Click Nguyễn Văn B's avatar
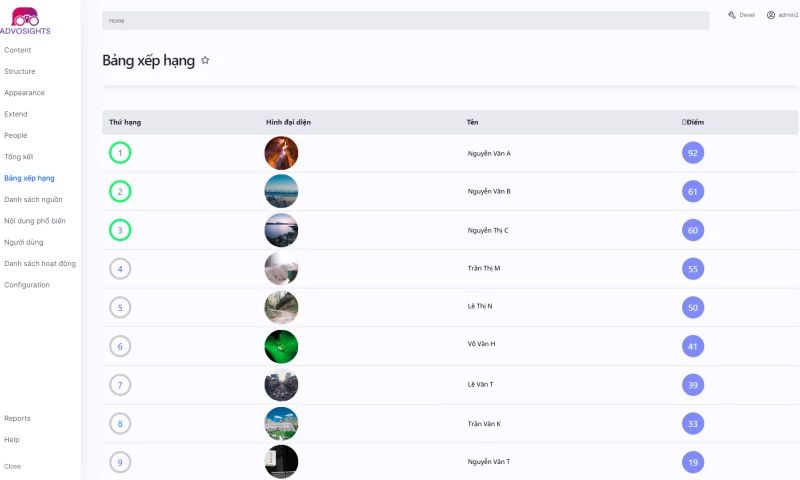Viewport: 800px width, 480px height. pyautogui.click(x=281, y=191)
